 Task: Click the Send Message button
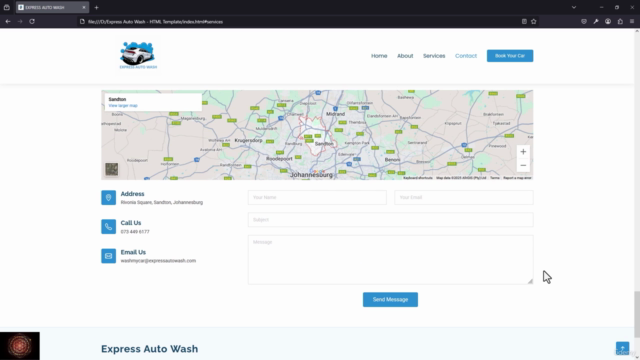pyautogui.click(x=390, y=300)
